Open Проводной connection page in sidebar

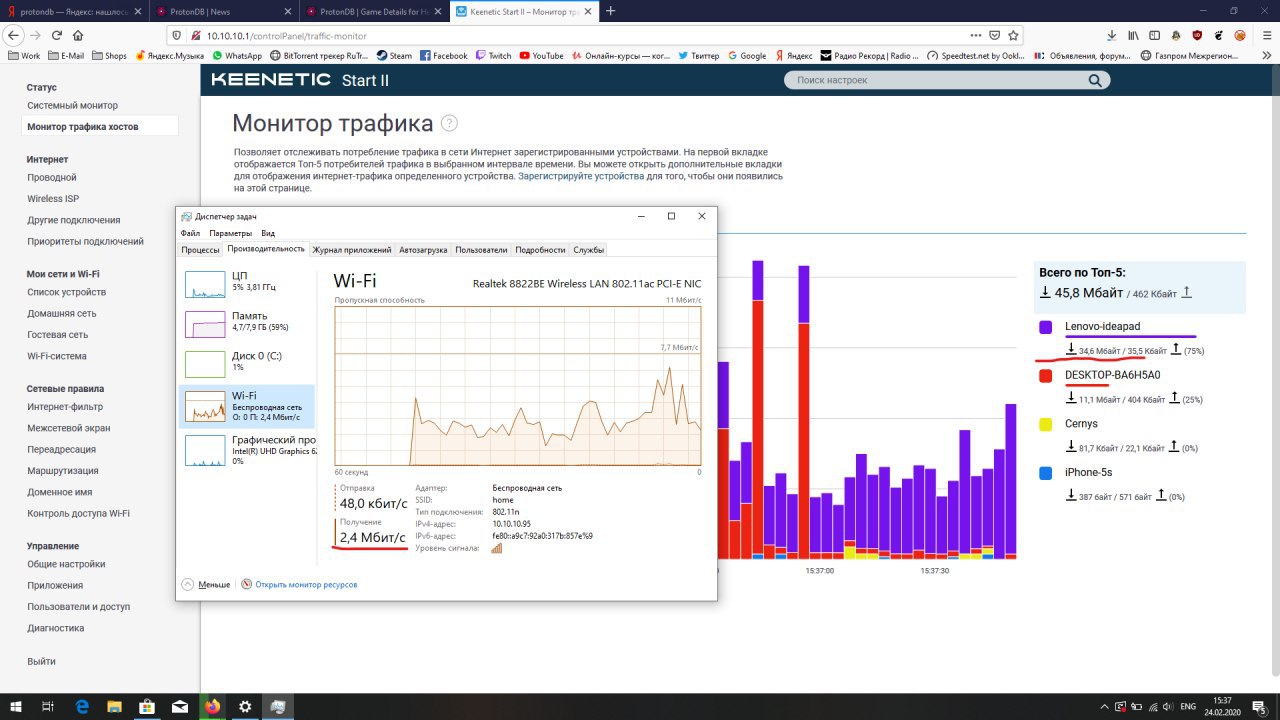(51, 177)
